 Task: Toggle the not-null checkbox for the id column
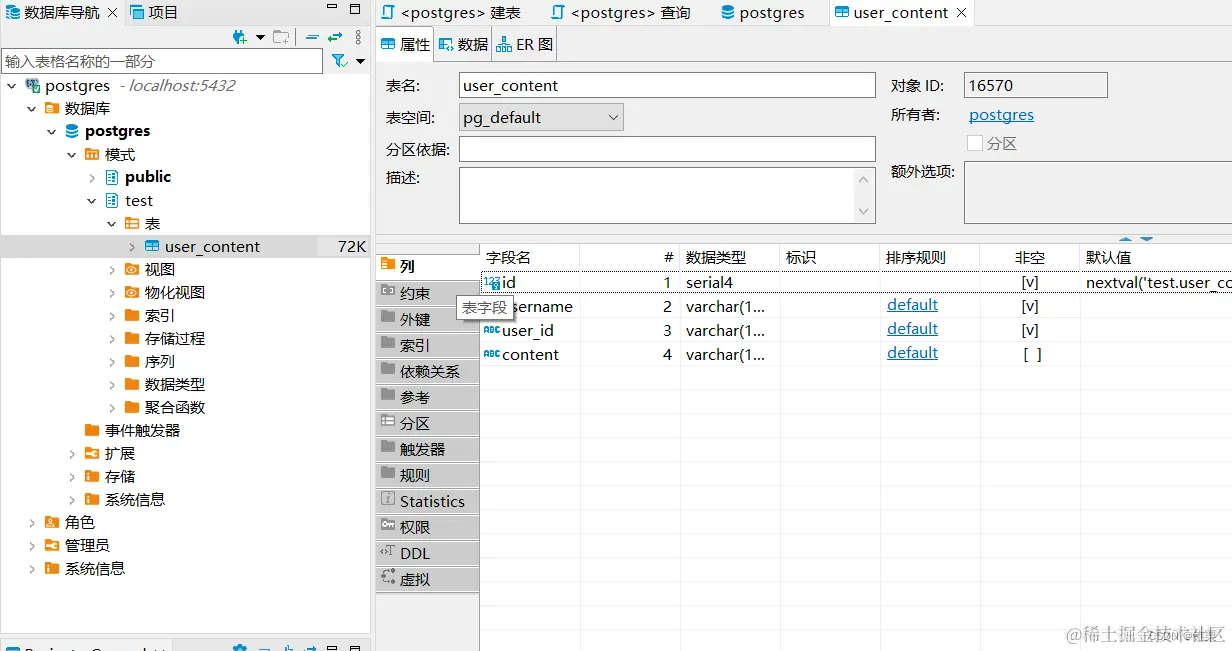[x=1030, y=283]
